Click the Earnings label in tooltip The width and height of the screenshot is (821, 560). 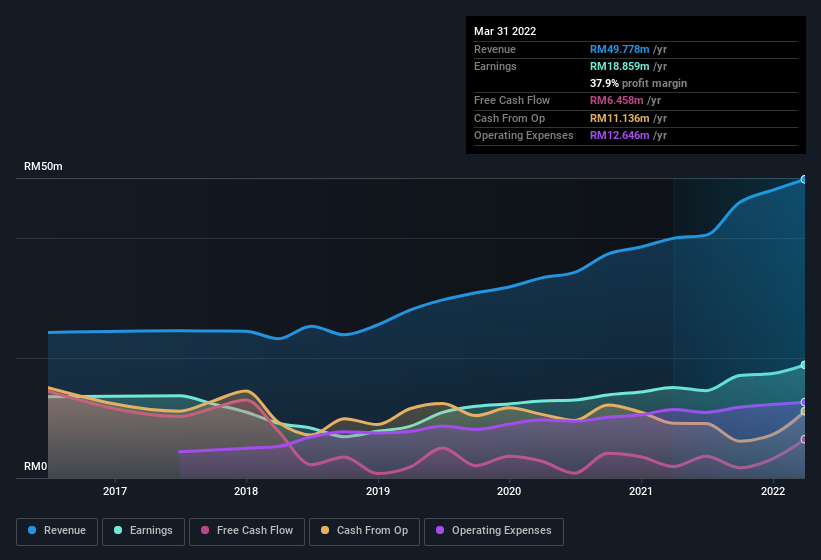tap(495, 66)
